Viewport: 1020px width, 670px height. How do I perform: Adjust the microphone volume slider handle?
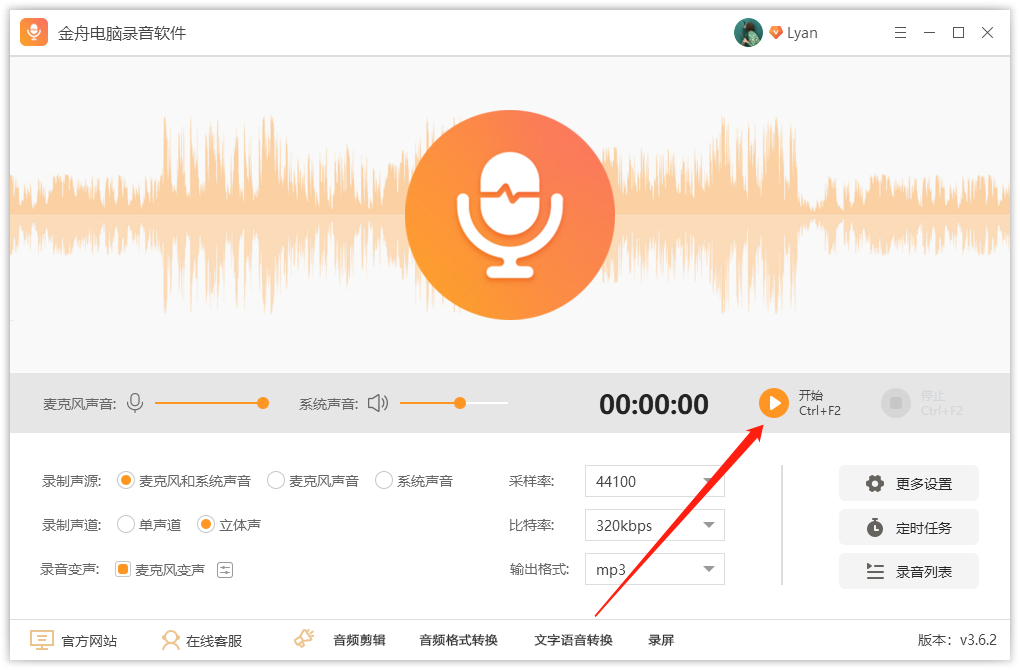263,403
